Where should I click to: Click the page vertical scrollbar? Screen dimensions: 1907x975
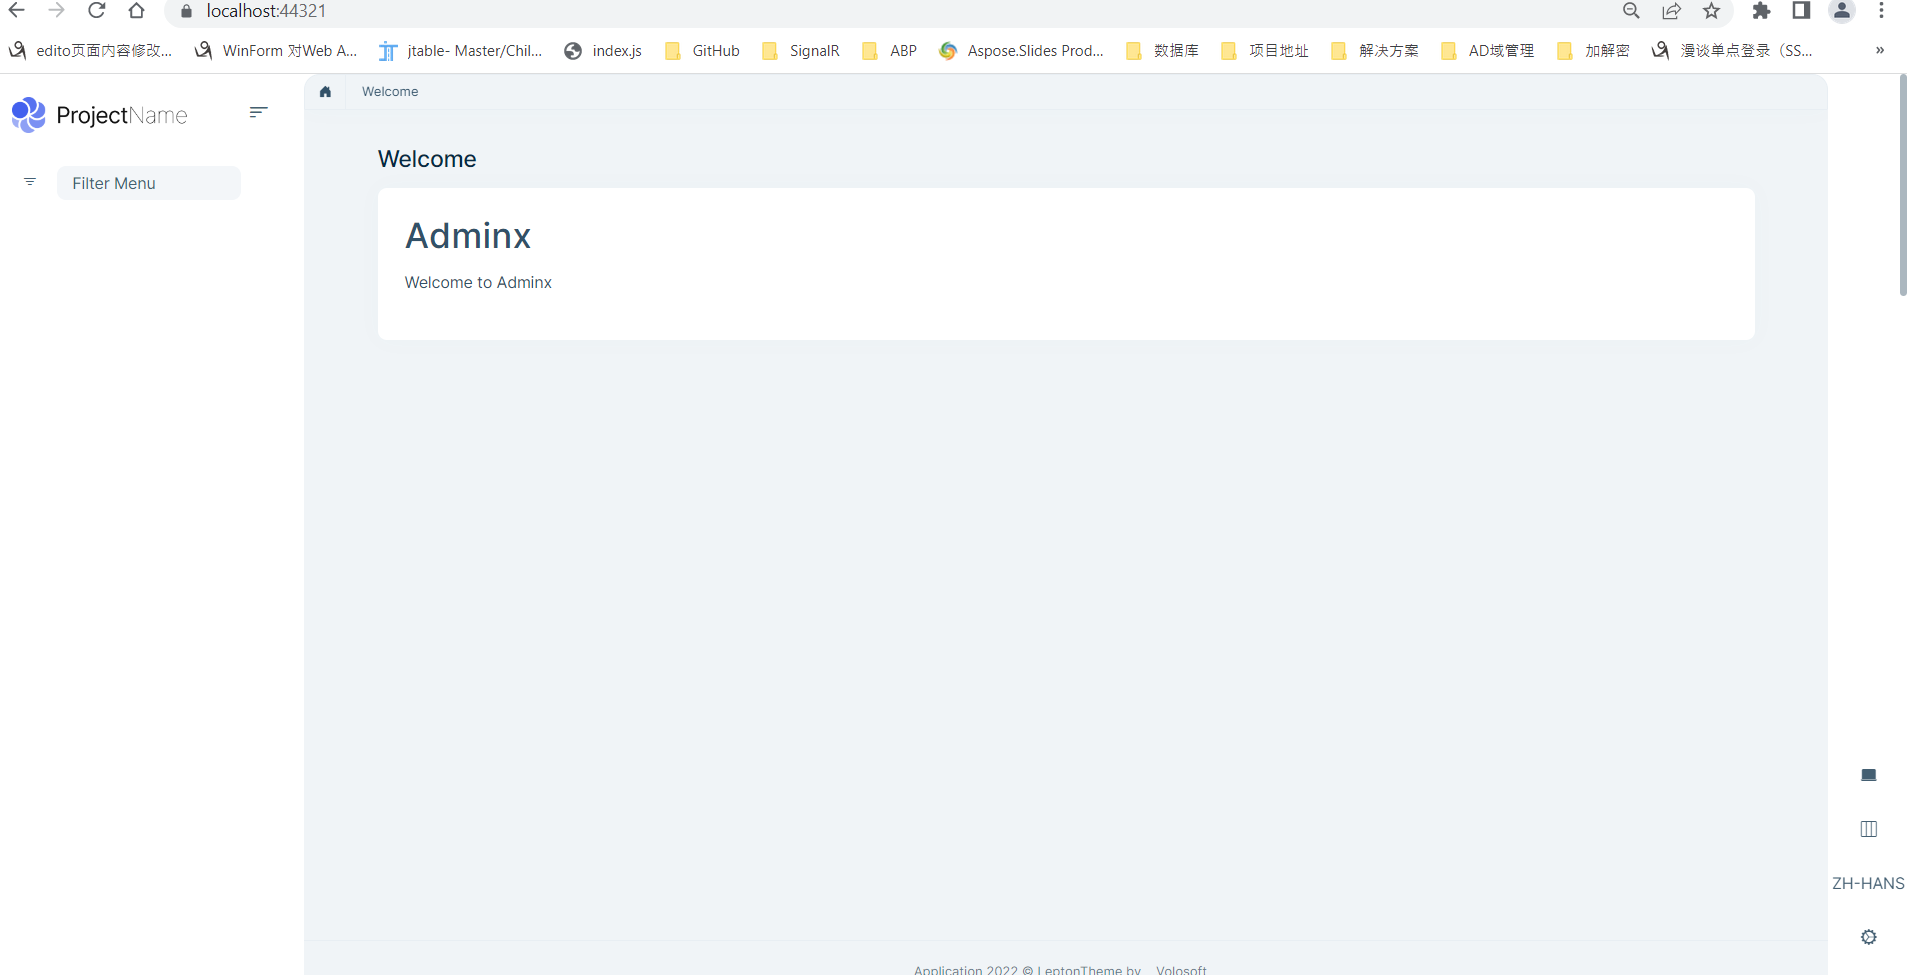click(x=1902, y=185)
